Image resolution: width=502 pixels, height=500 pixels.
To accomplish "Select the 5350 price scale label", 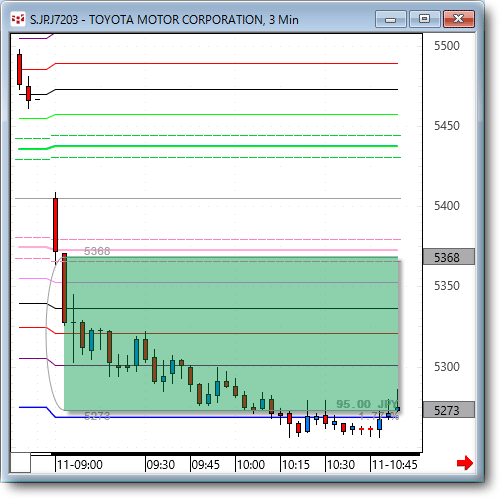I will [447, 286].
